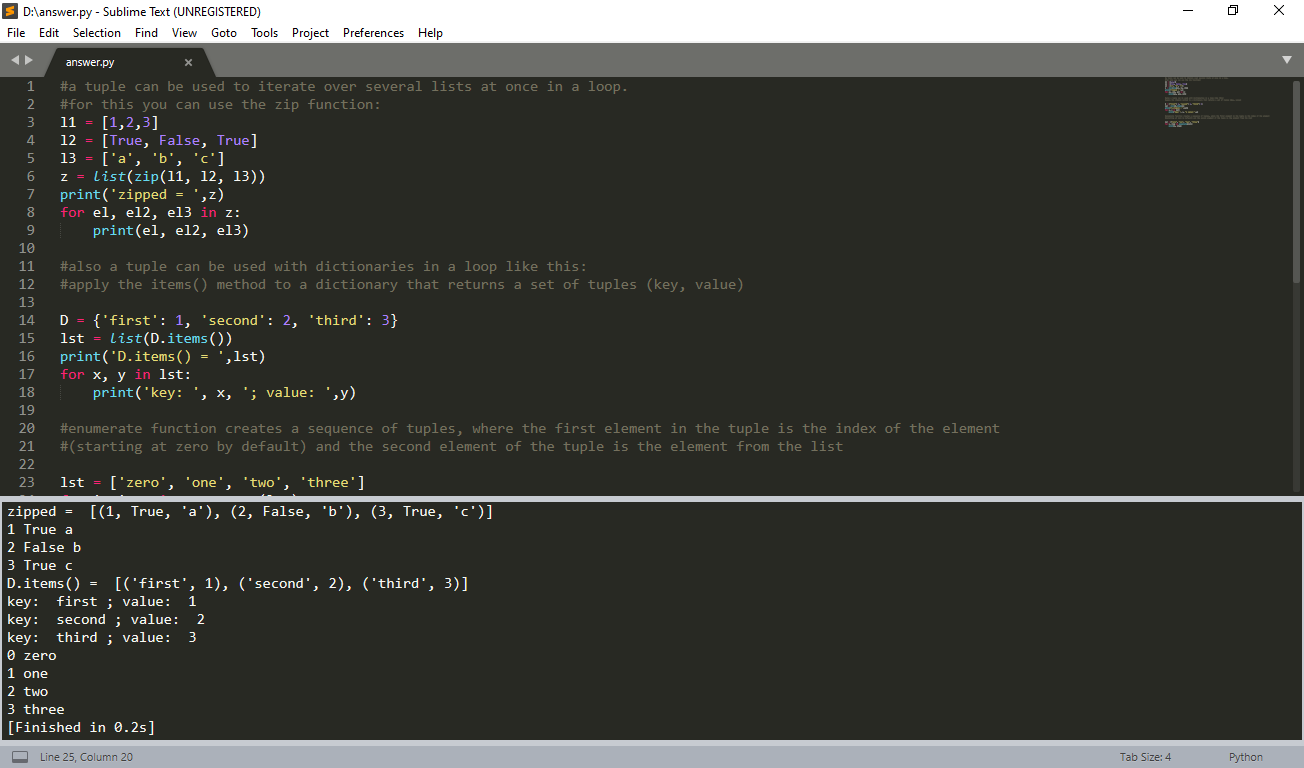Change the Python syntax selector
Viewport: 1304px width, 768px height.
pos(1245,757)
